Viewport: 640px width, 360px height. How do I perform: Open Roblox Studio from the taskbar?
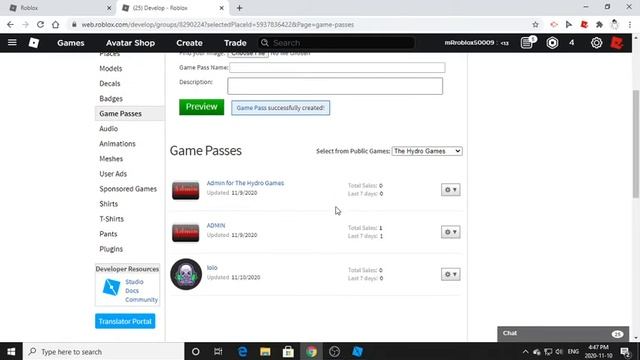tap(358, 351)
